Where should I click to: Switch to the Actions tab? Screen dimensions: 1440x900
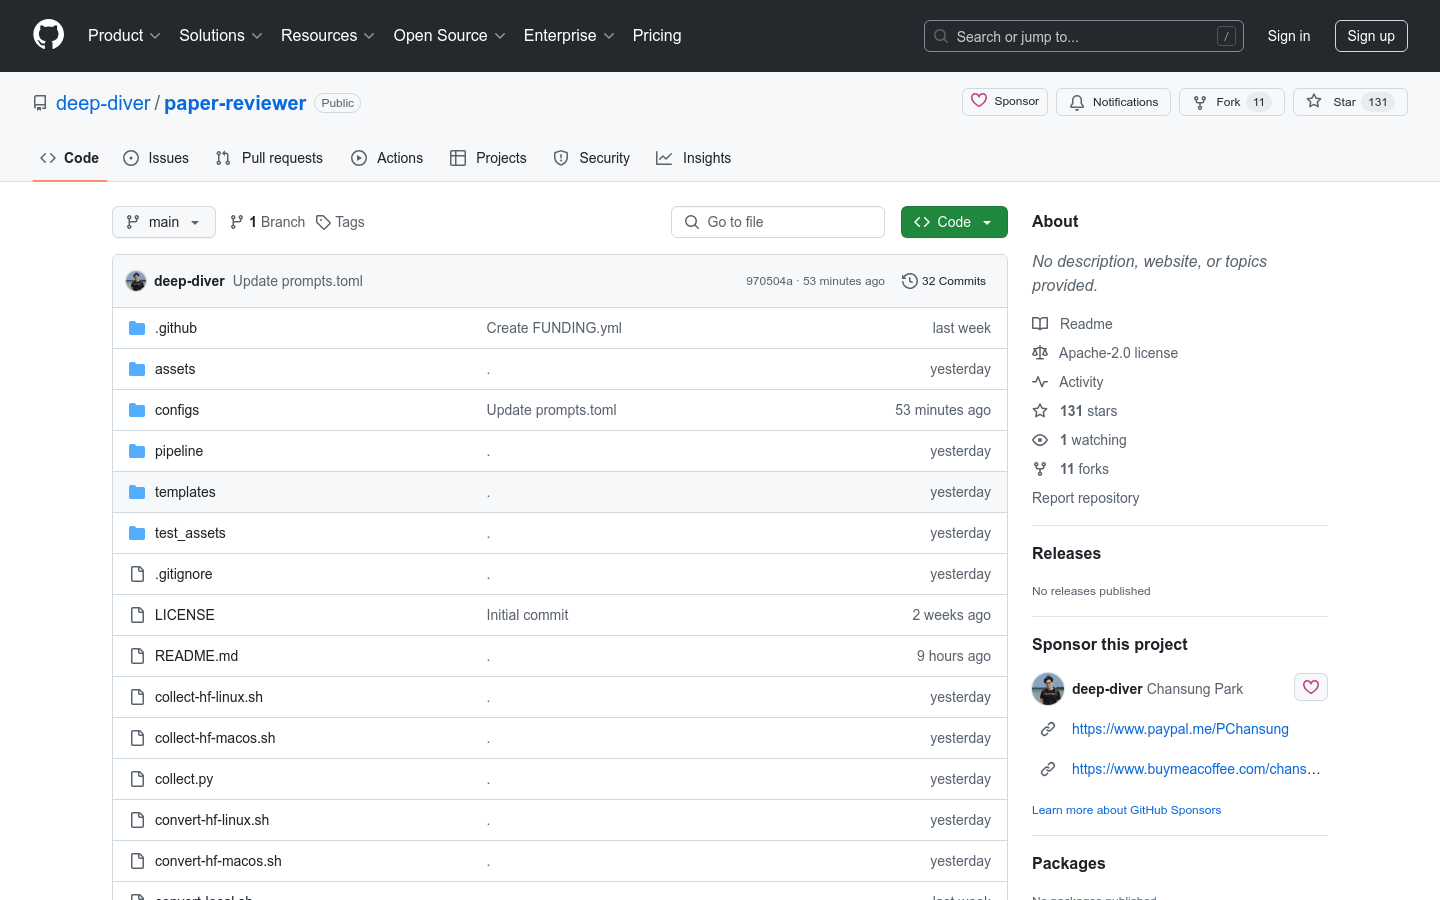387,158
